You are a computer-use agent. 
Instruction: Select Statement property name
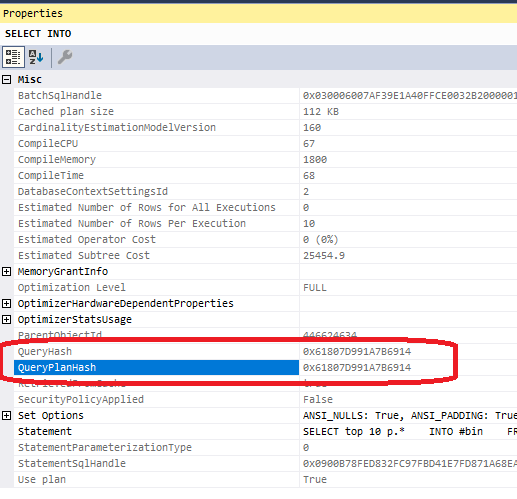tap(45, 432)
